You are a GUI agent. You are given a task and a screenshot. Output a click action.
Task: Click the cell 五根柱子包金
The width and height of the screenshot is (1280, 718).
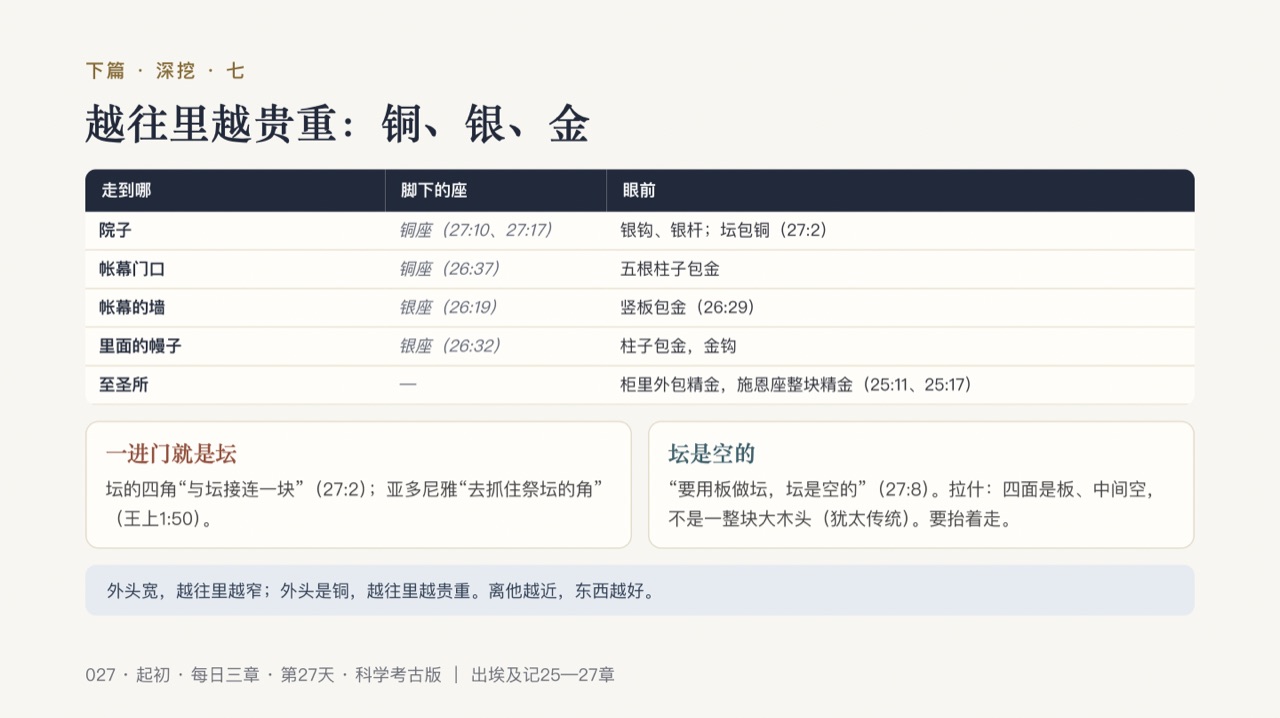[670, 269]
